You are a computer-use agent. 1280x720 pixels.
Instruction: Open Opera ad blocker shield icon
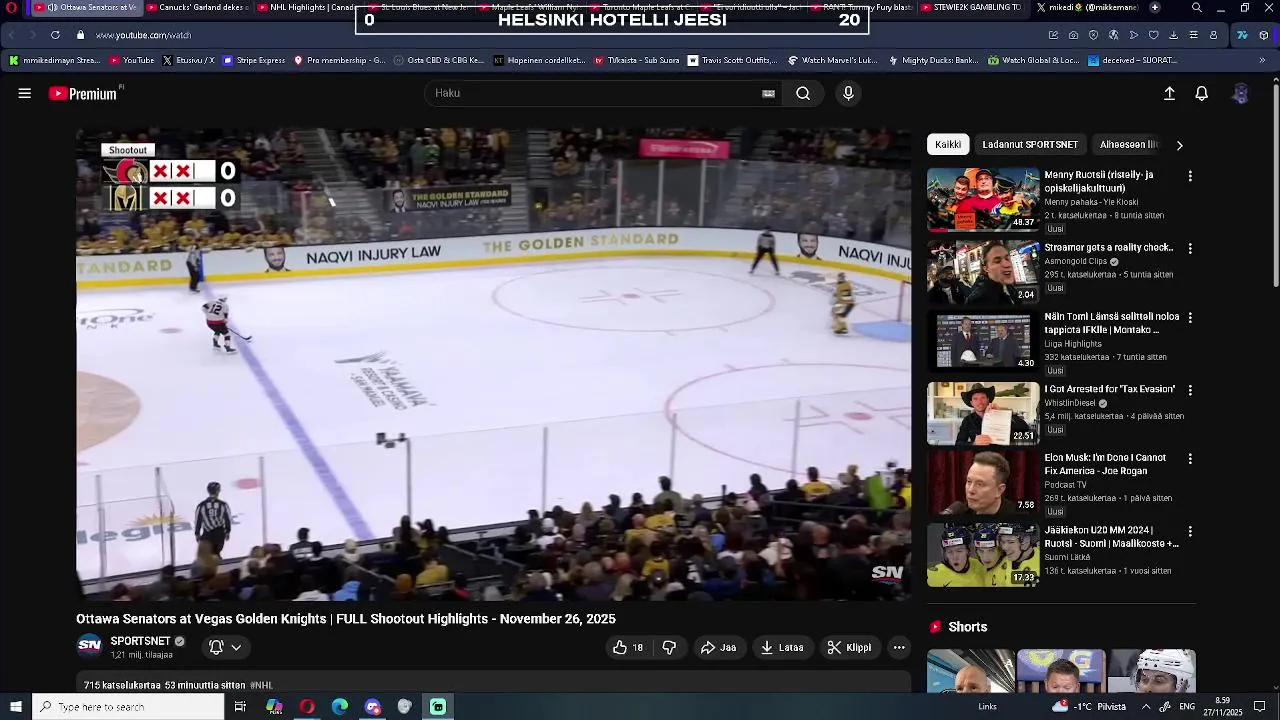[1093, 35]
